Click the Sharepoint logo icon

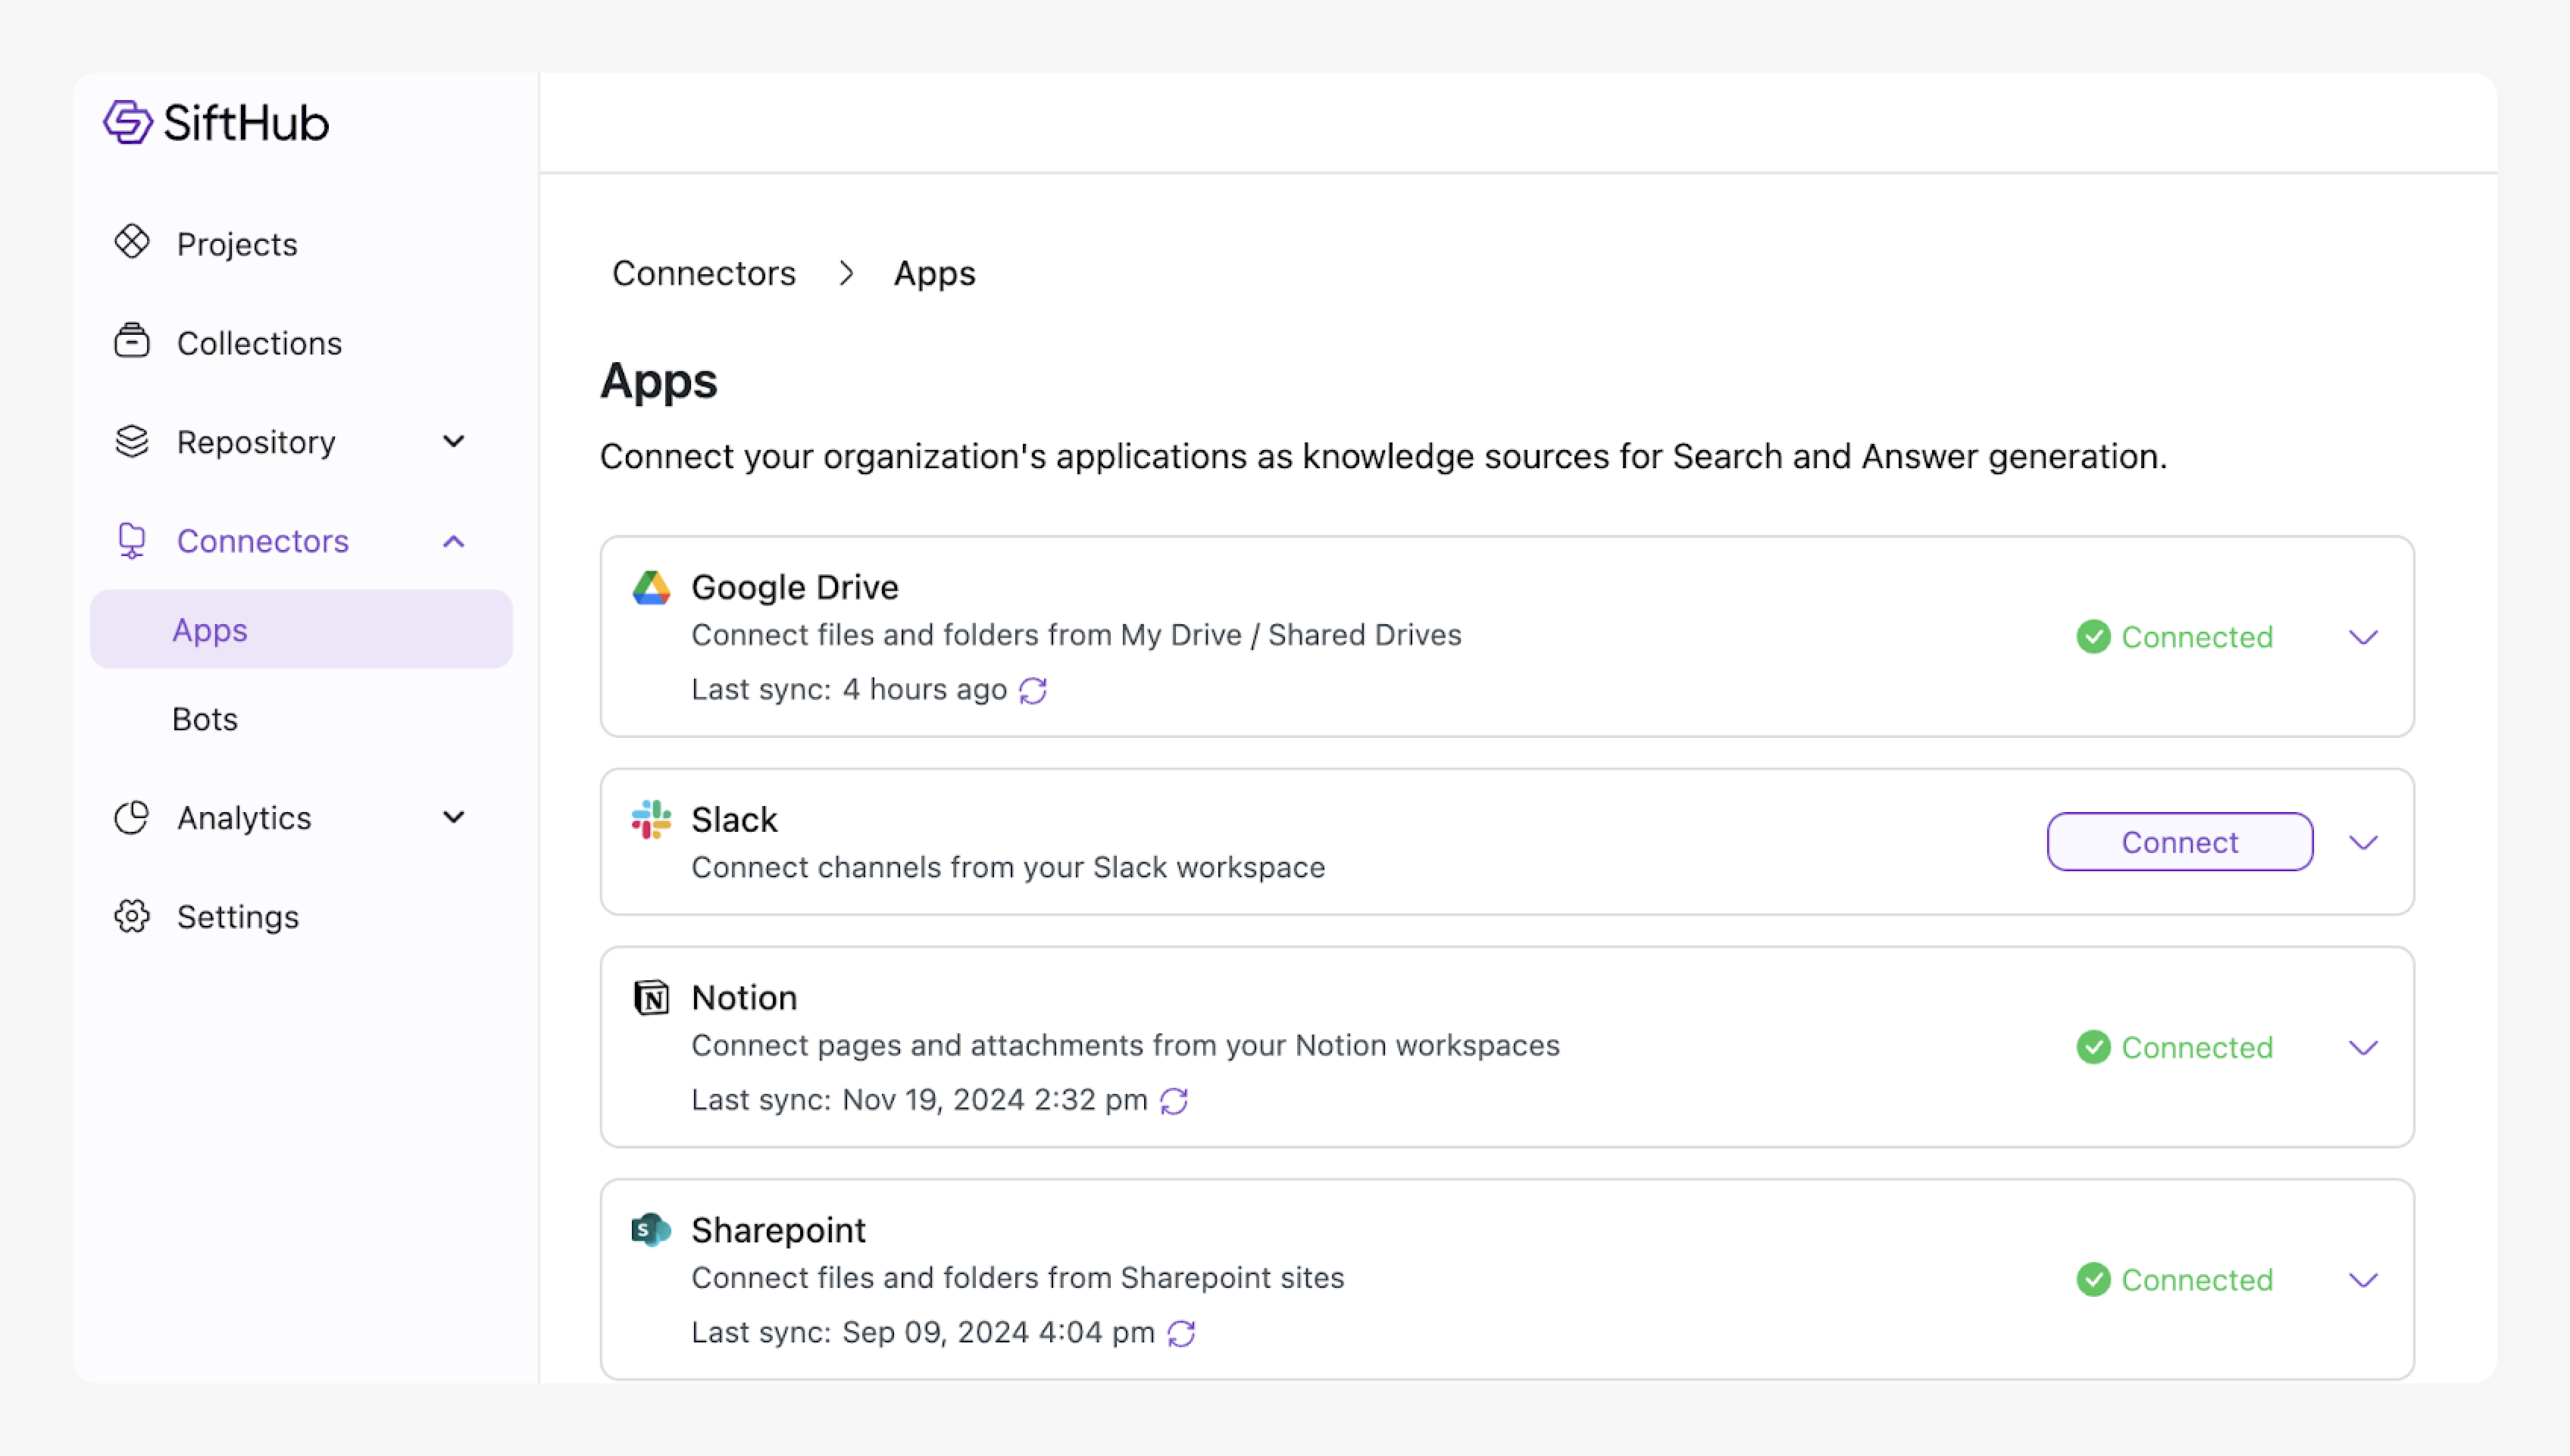click(x=651, y=1230)
